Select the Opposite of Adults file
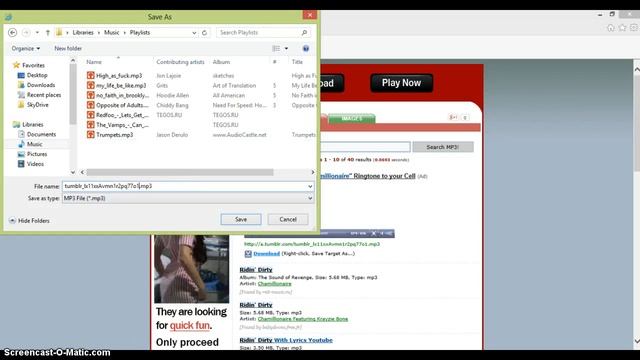 122,105
